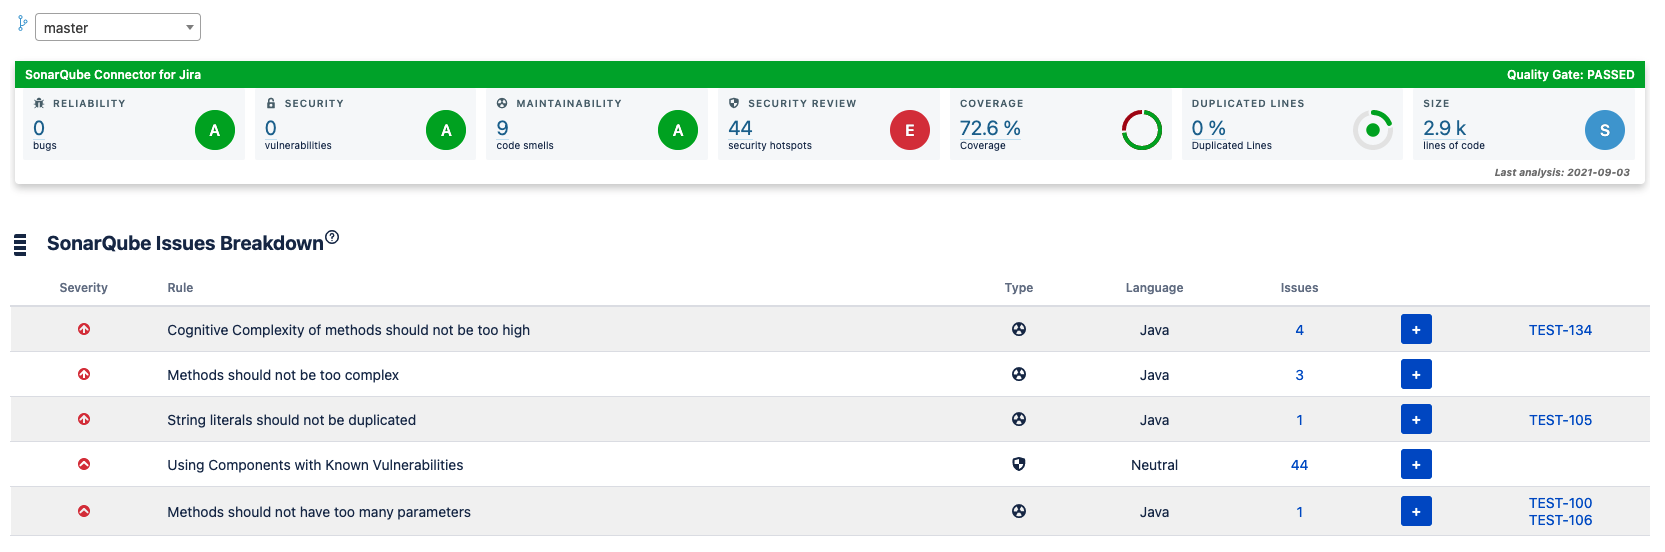Create Jira issue for Known Vulnerabilities rule
This screenshot has width=1665, height=552.
click(x=1416, y=464)
